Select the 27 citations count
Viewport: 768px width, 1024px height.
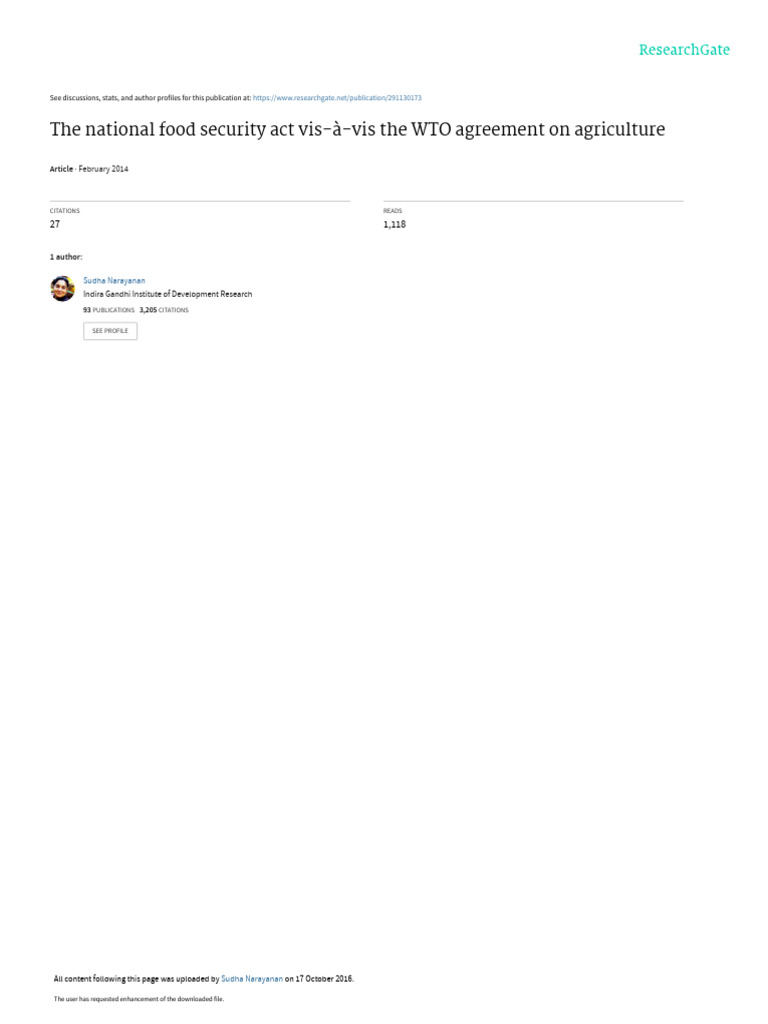click(55, 224)
